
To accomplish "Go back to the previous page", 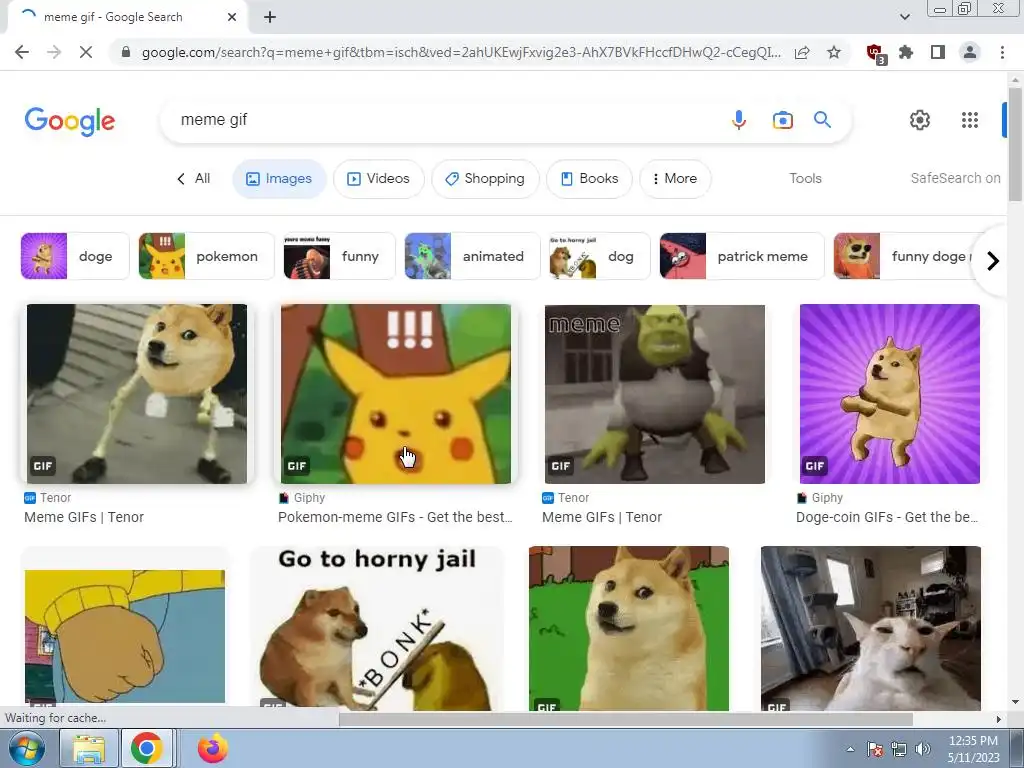I will (x=22, y=52).
